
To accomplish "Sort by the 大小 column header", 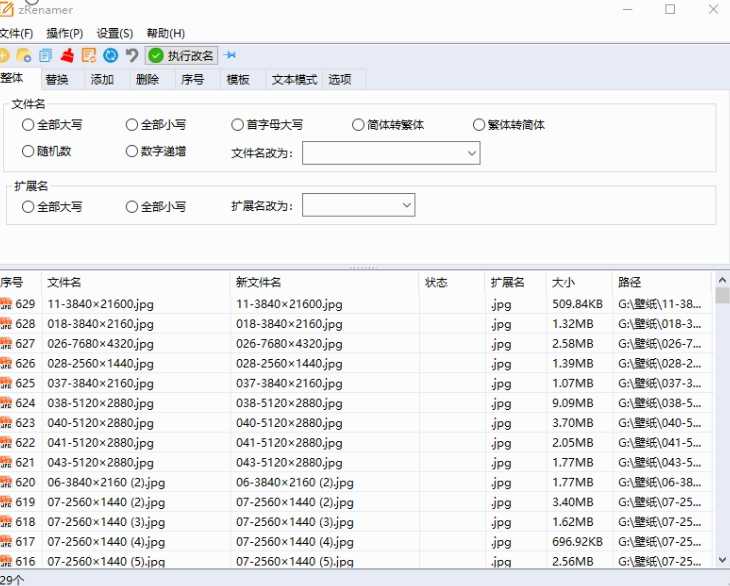I will pyautogui.click(x=562, y=283).
